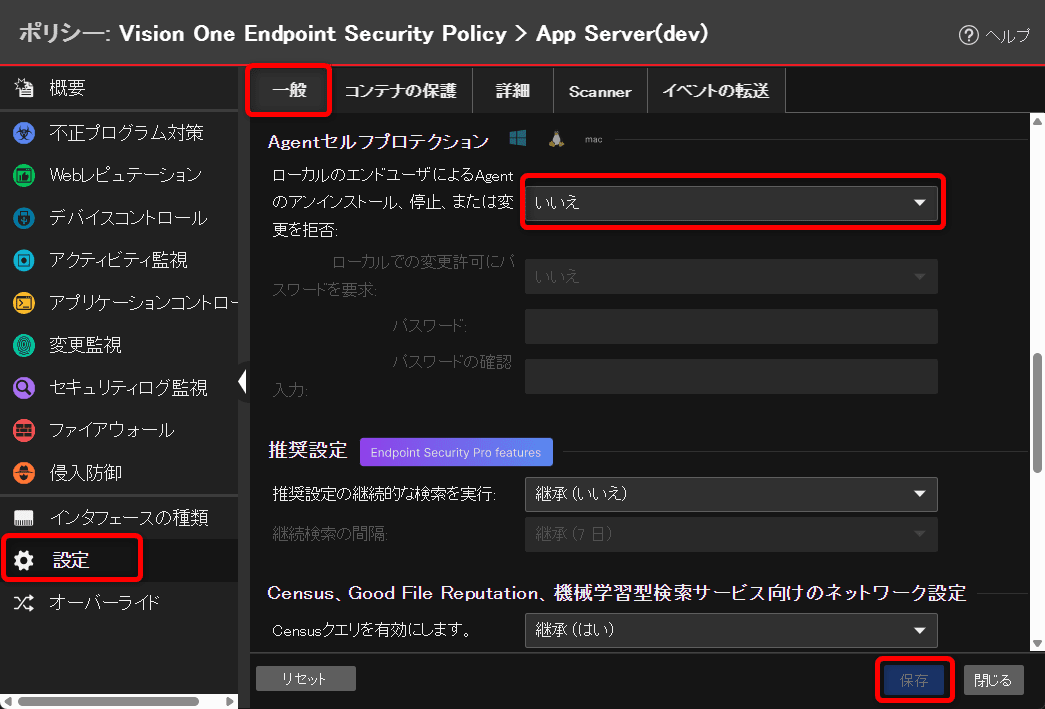
Task: Click the 侵入防御 icon
Action: coord(24,473)
